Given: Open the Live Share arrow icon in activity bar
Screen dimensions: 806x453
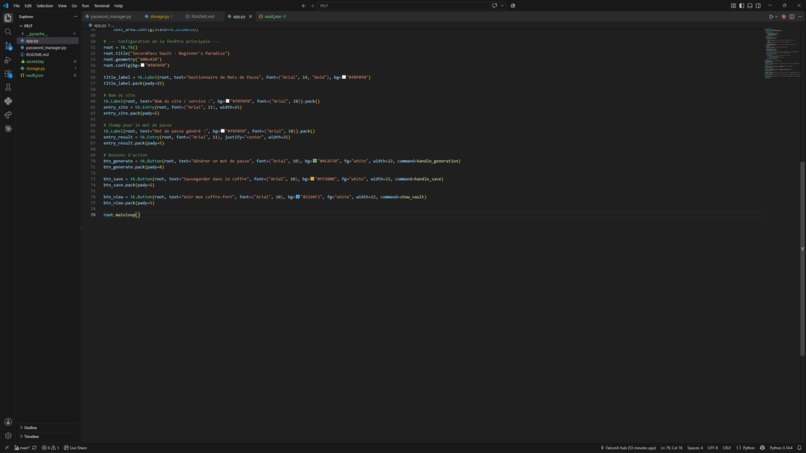Looking at the screenshot, I should click(x=8, y=115).
